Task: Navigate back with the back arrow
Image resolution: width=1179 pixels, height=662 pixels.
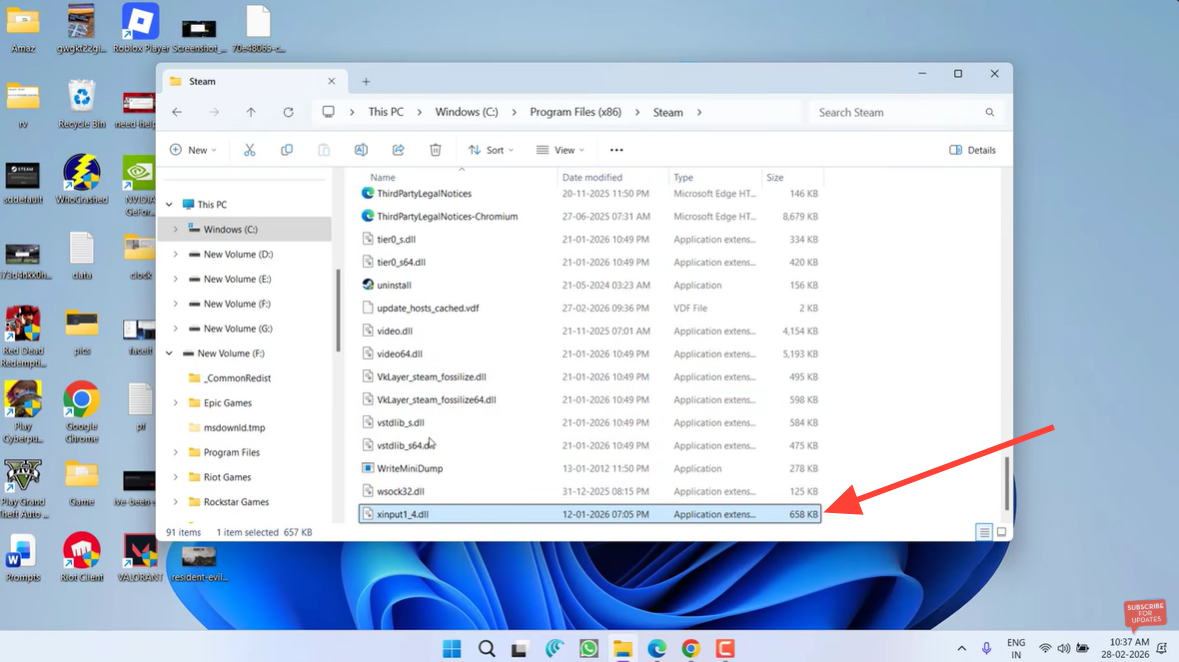Action: 177,113
